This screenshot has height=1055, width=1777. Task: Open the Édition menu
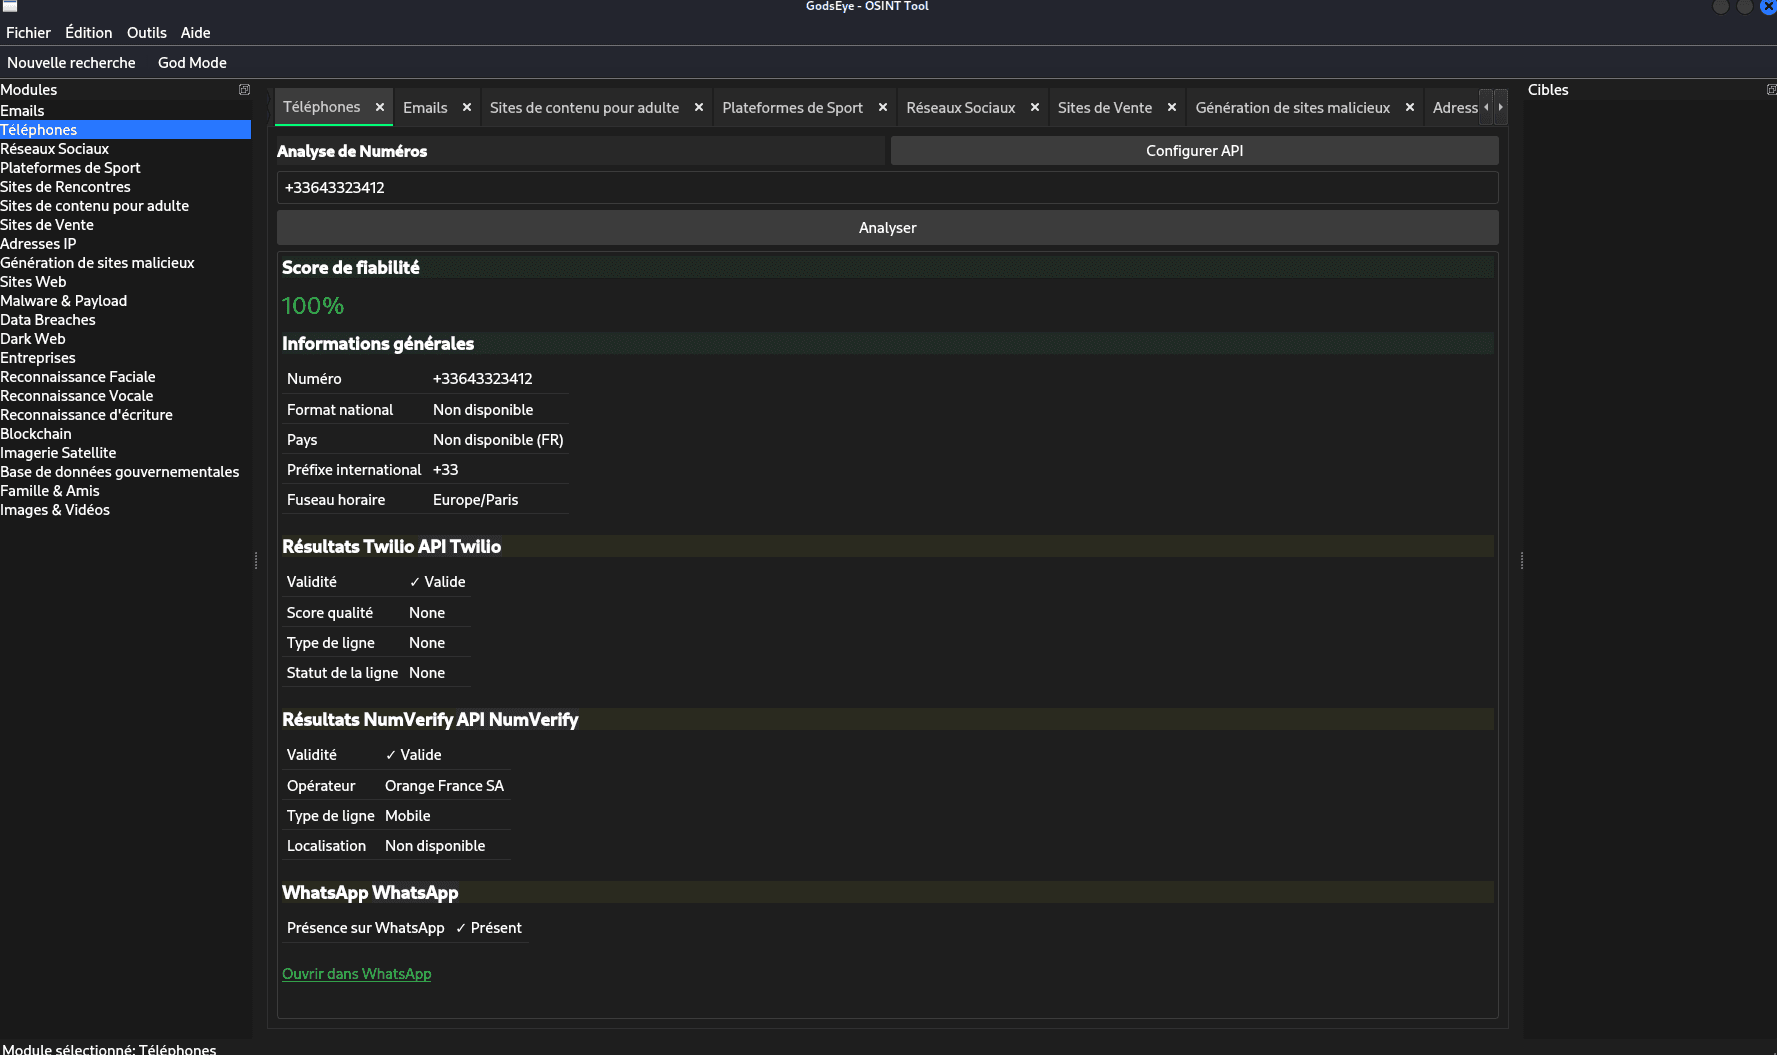point(89,33)
